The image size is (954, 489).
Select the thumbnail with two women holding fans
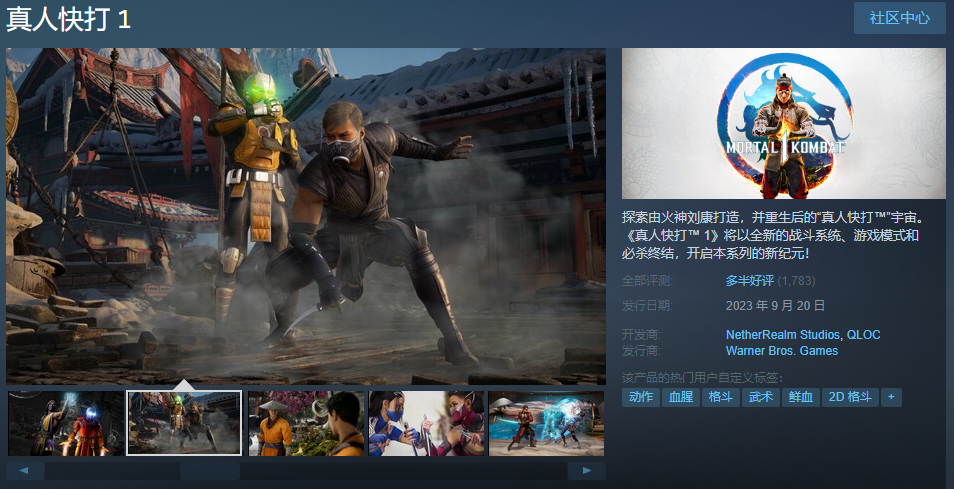pos(427,423)
